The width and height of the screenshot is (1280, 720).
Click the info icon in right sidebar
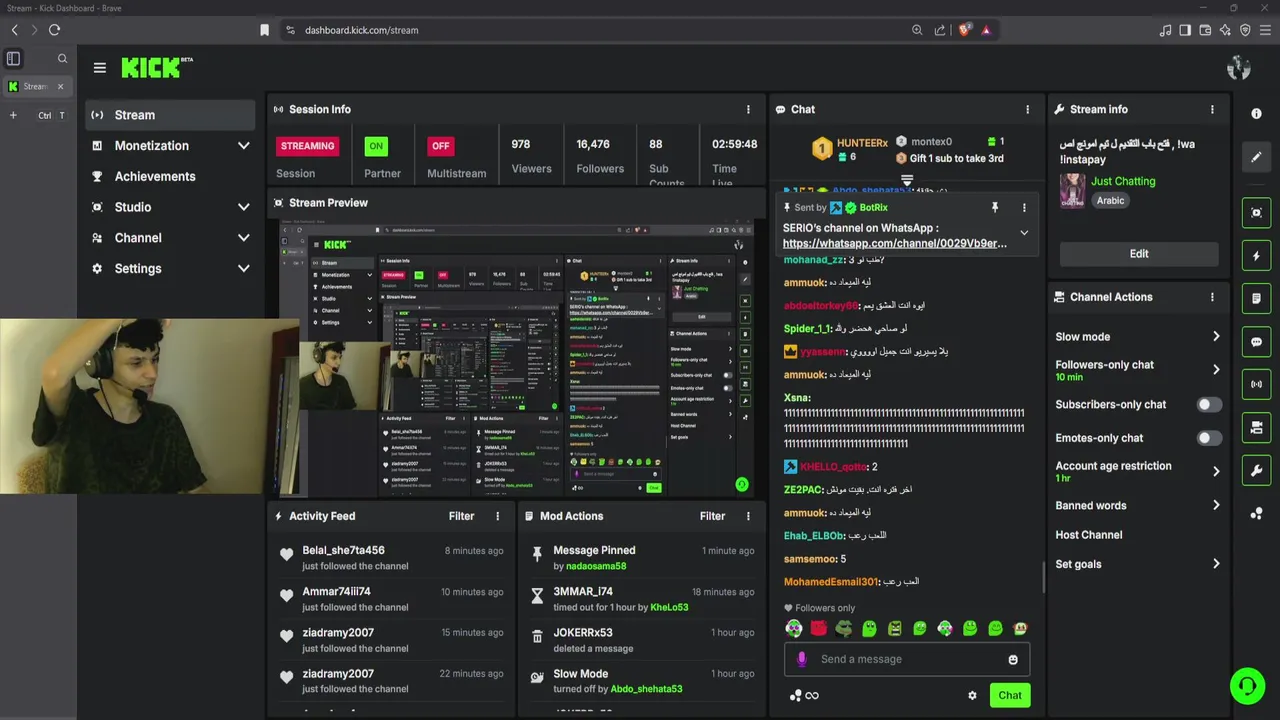click(x=1257, y=114)
